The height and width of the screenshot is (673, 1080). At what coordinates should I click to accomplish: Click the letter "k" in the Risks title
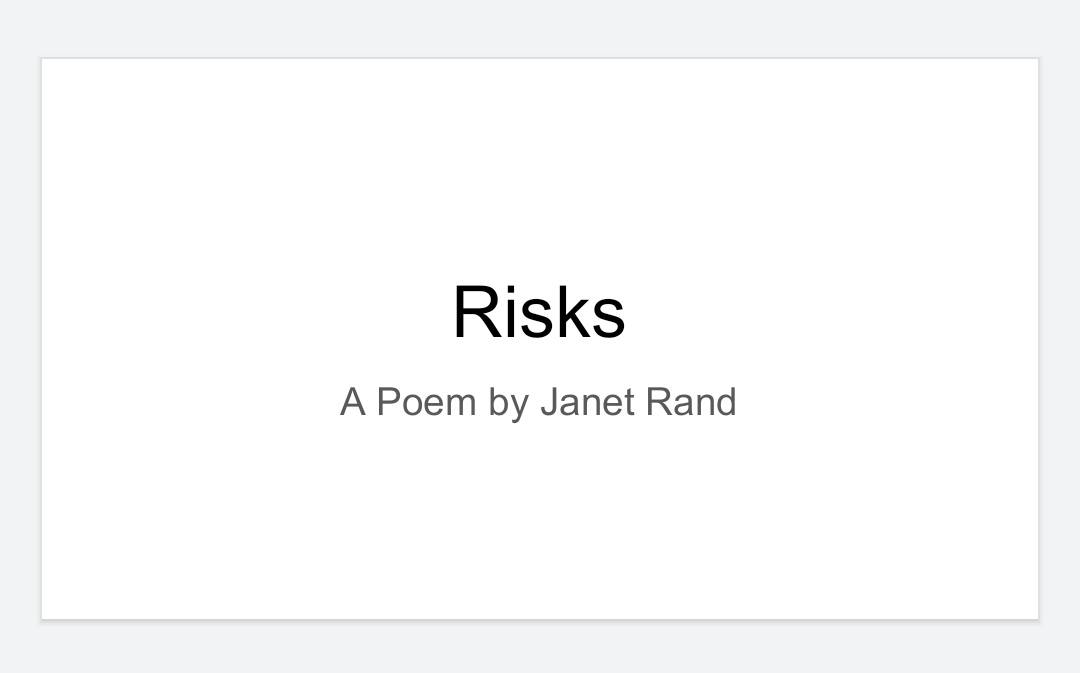click(569, 312)
